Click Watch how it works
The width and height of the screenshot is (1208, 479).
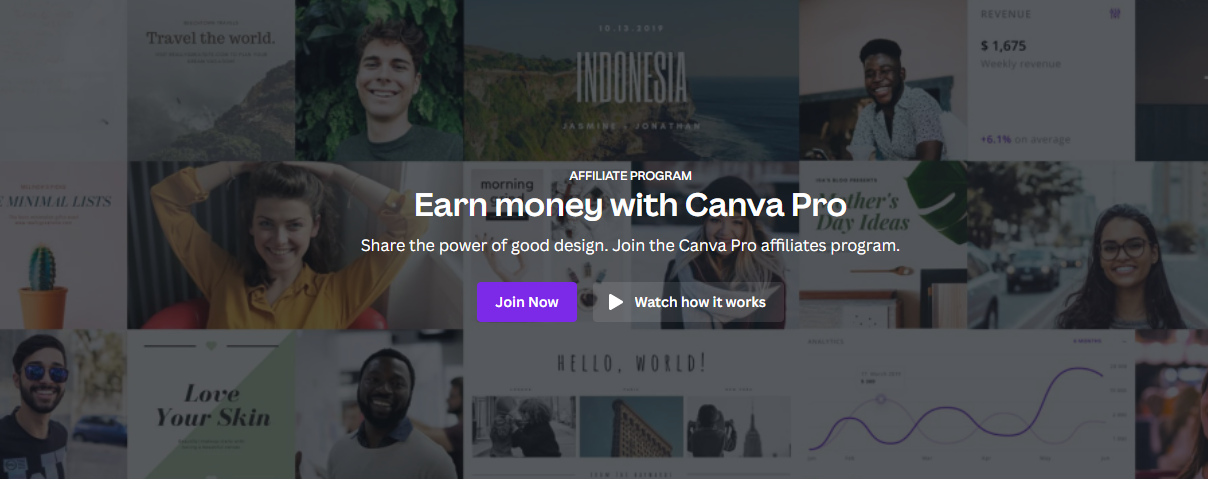click(x=689, y=302)
